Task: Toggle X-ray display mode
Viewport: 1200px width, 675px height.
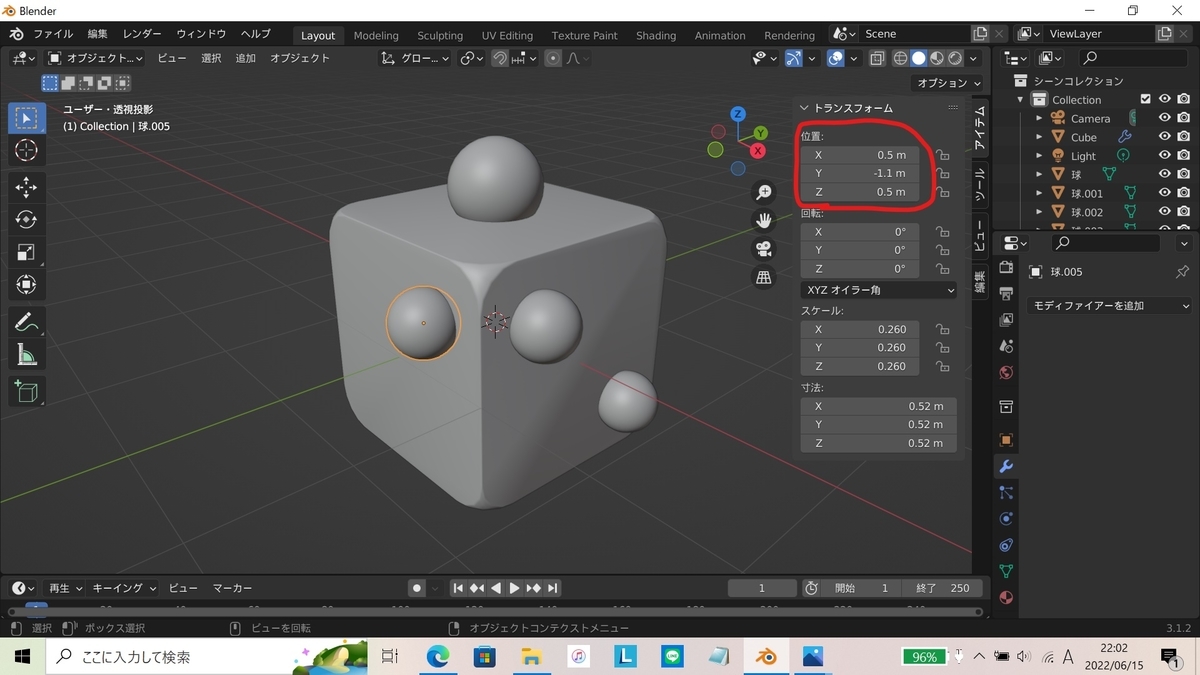Action: click(876, 58)
